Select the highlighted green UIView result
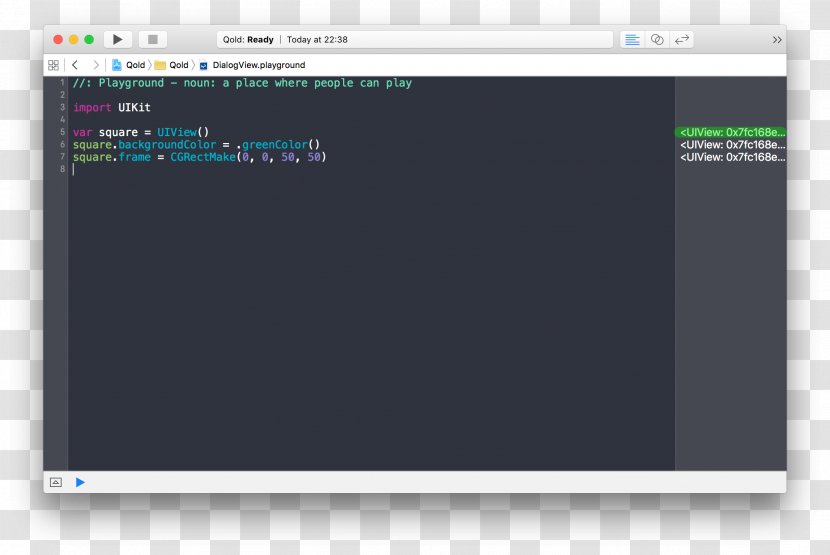 point(732,132)
